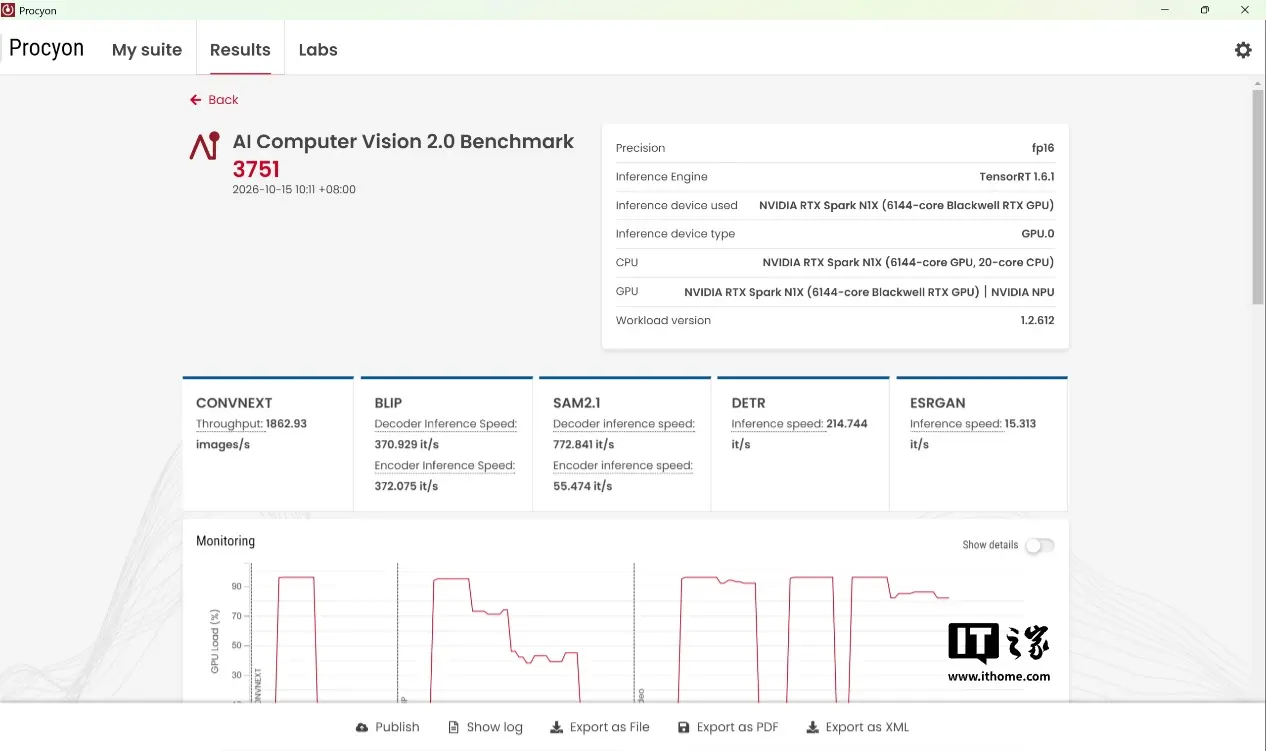Open the Show log button
Screen dimensions: 1266x751
[x=485, y=727]
